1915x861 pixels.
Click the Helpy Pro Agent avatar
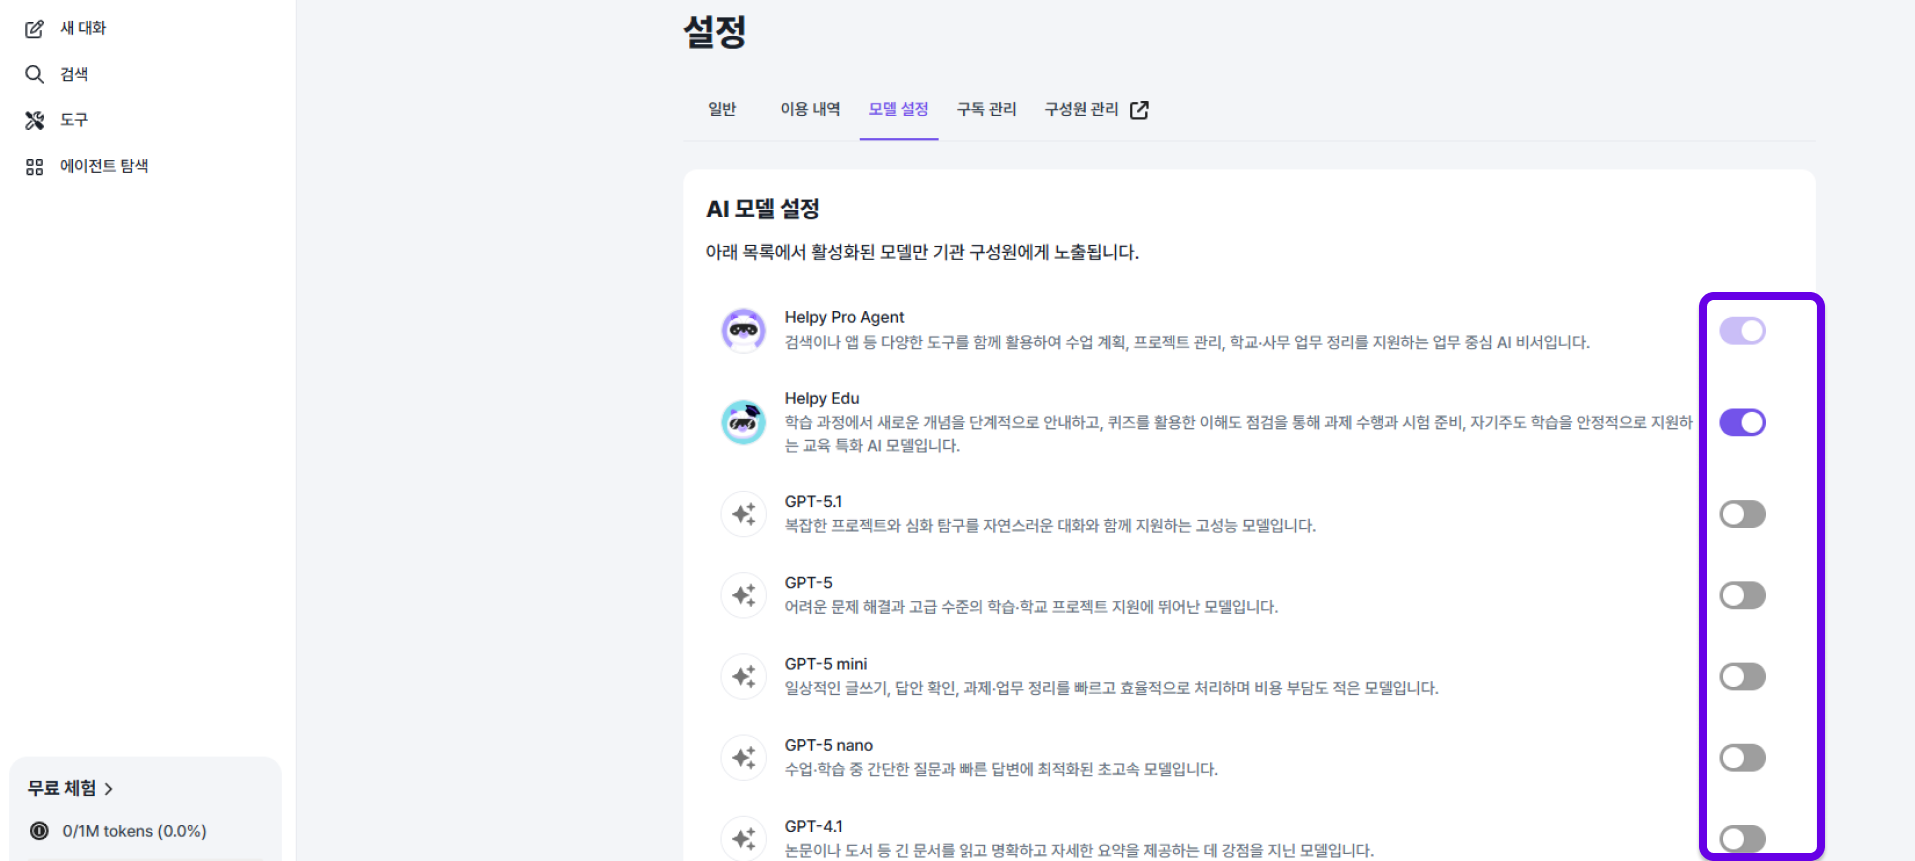click(743, 330)
